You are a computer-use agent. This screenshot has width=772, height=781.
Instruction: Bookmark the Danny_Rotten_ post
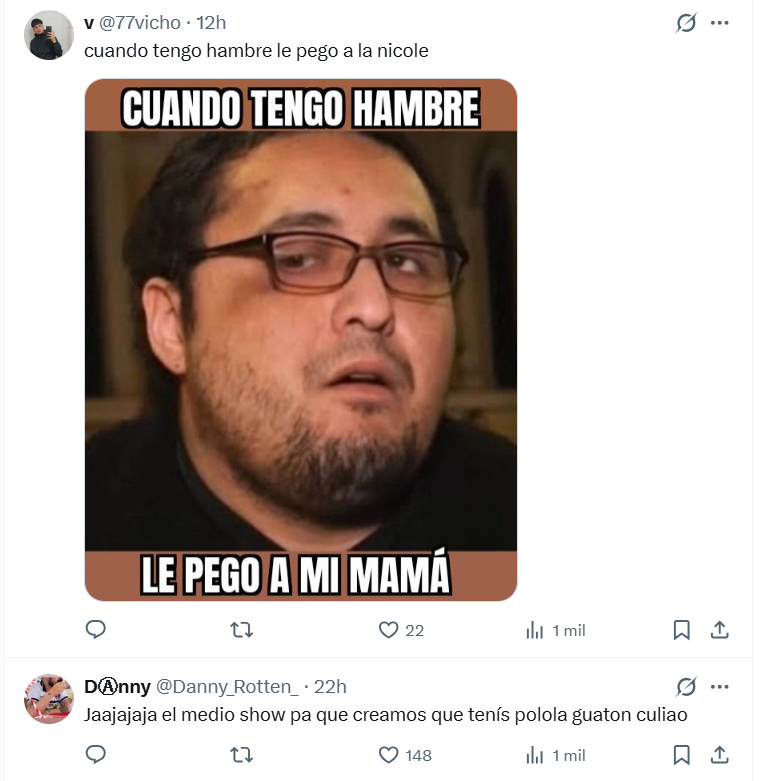pyautogui.click(x=681, y=755)
